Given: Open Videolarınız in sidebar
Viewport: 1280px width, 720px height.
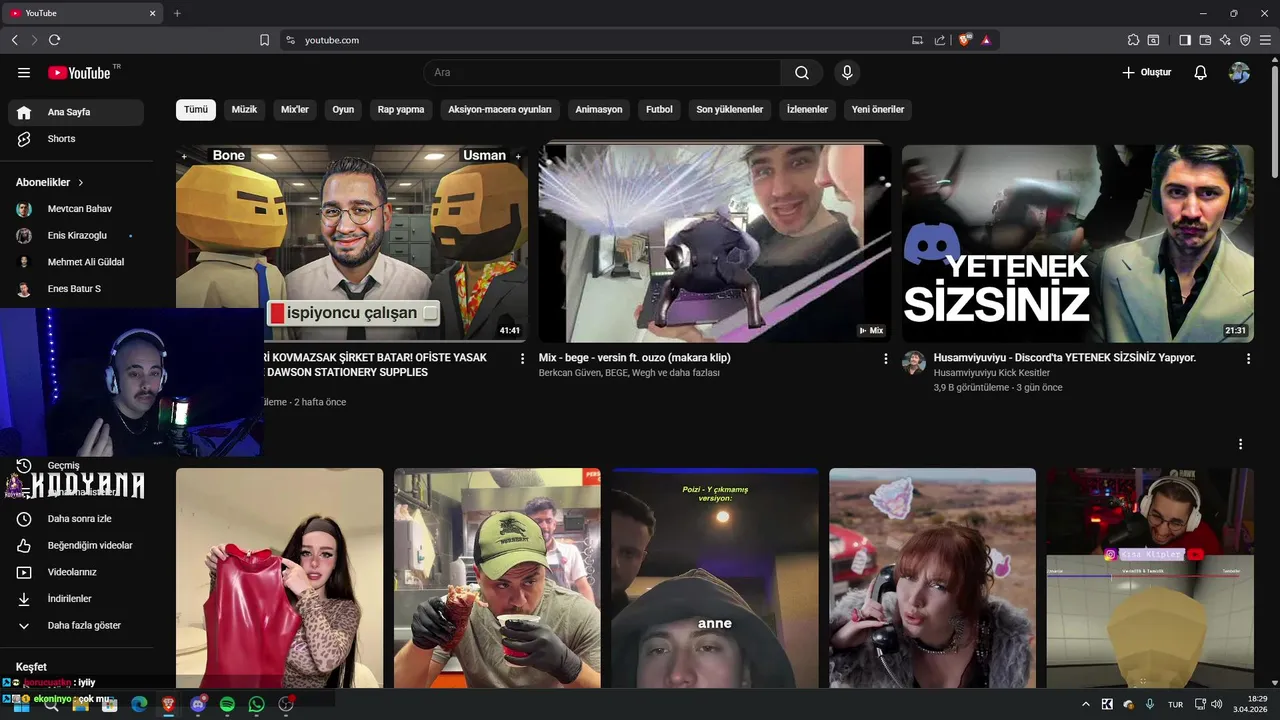Looking at the screenshot, I should pos(76,572).
